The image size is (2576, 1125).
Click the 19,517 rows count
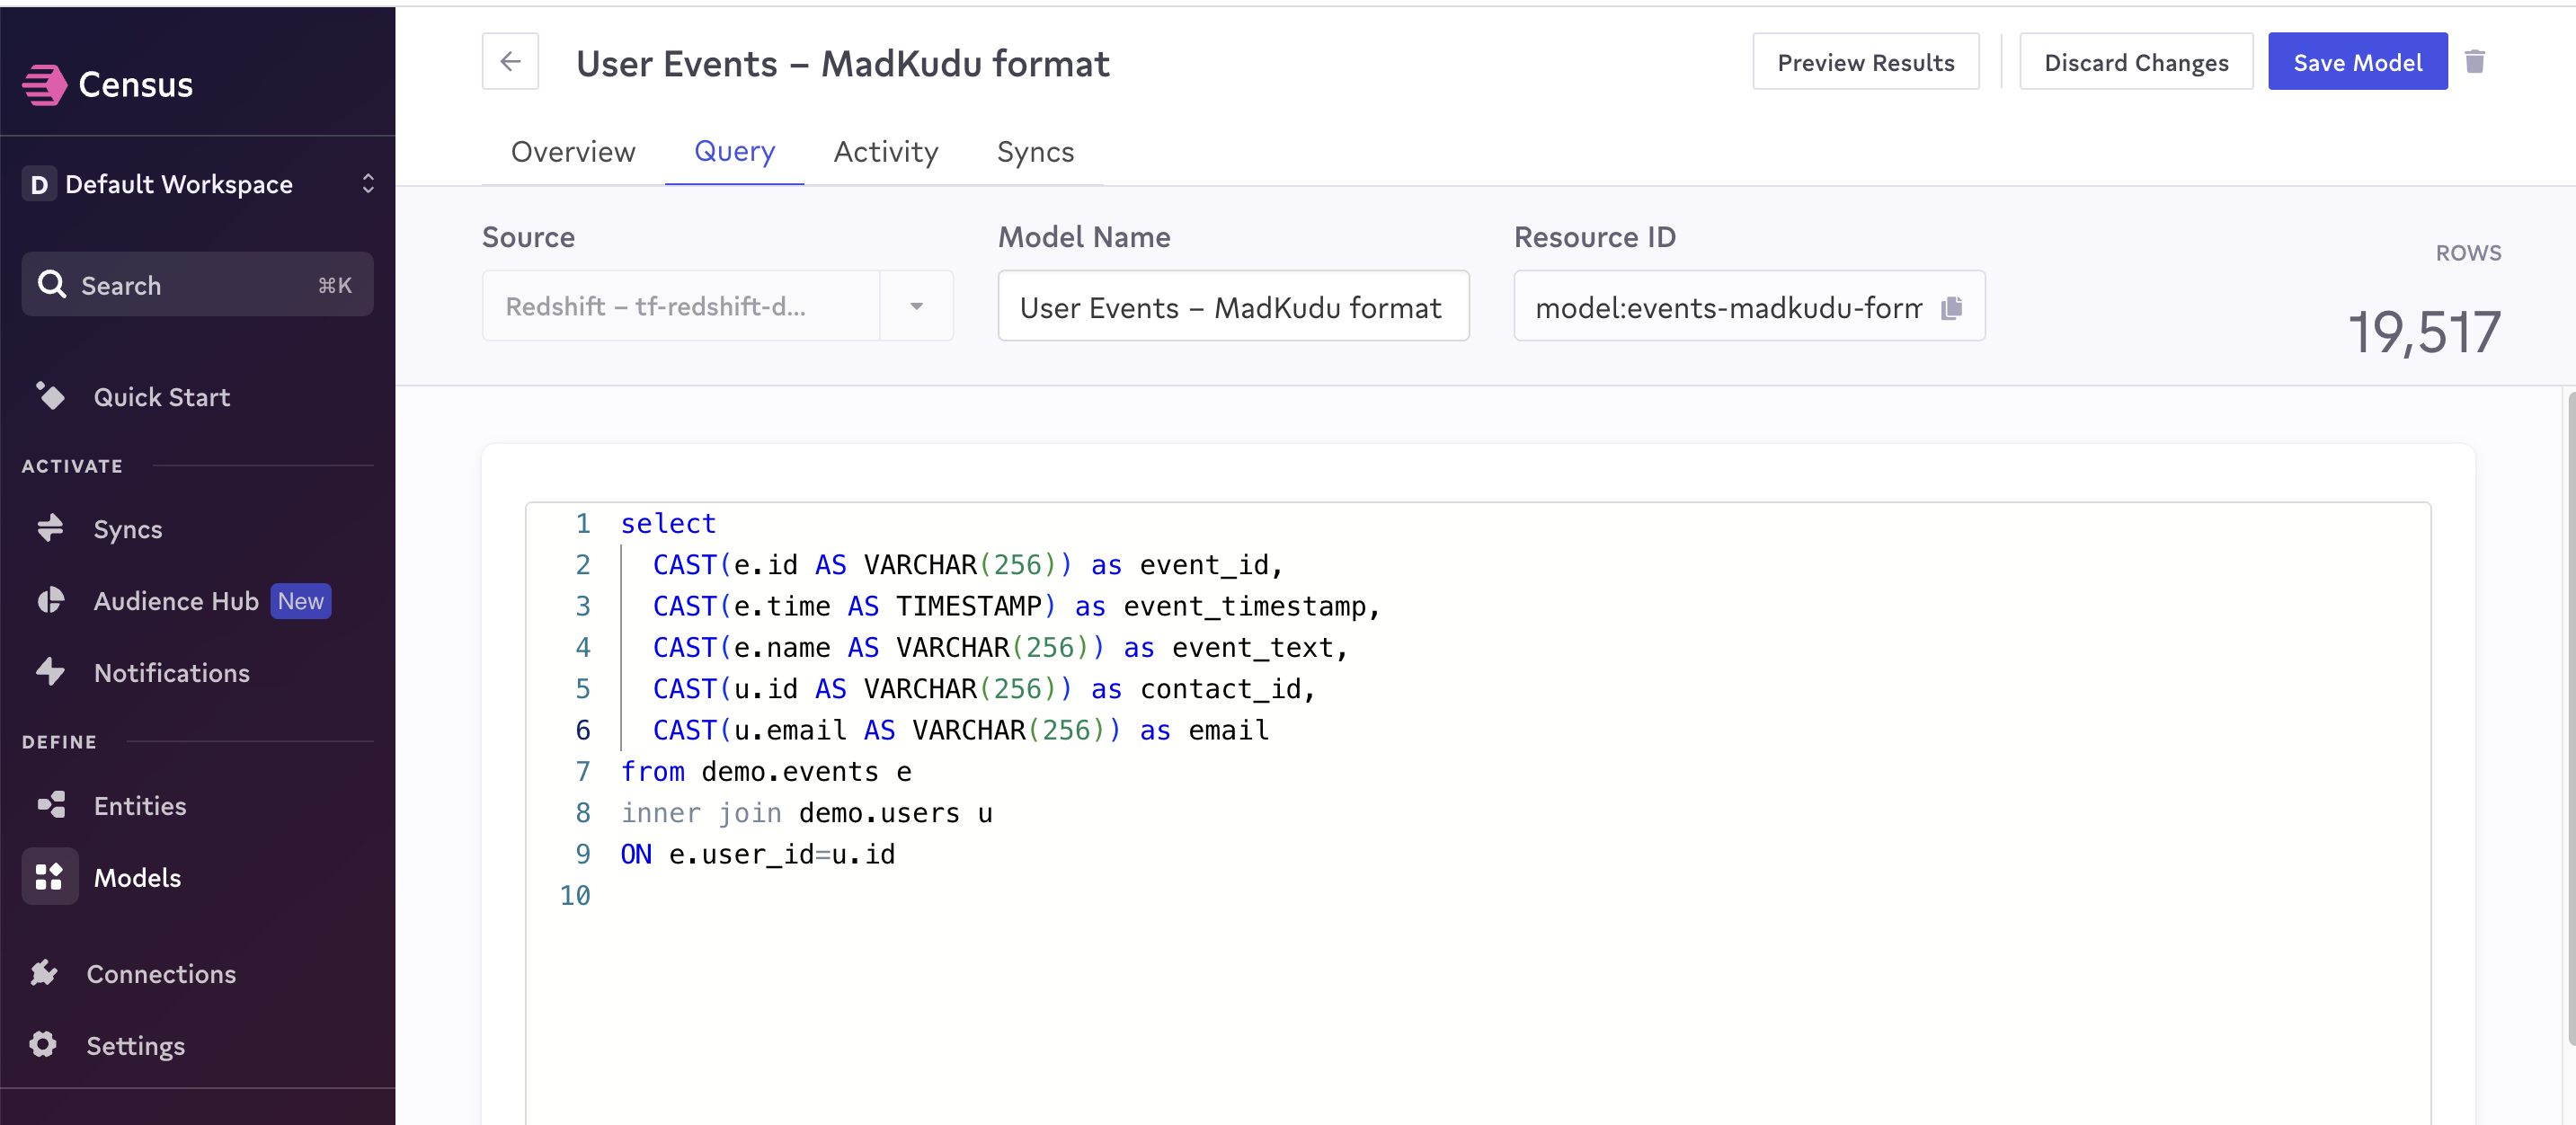click(2424, 333)
